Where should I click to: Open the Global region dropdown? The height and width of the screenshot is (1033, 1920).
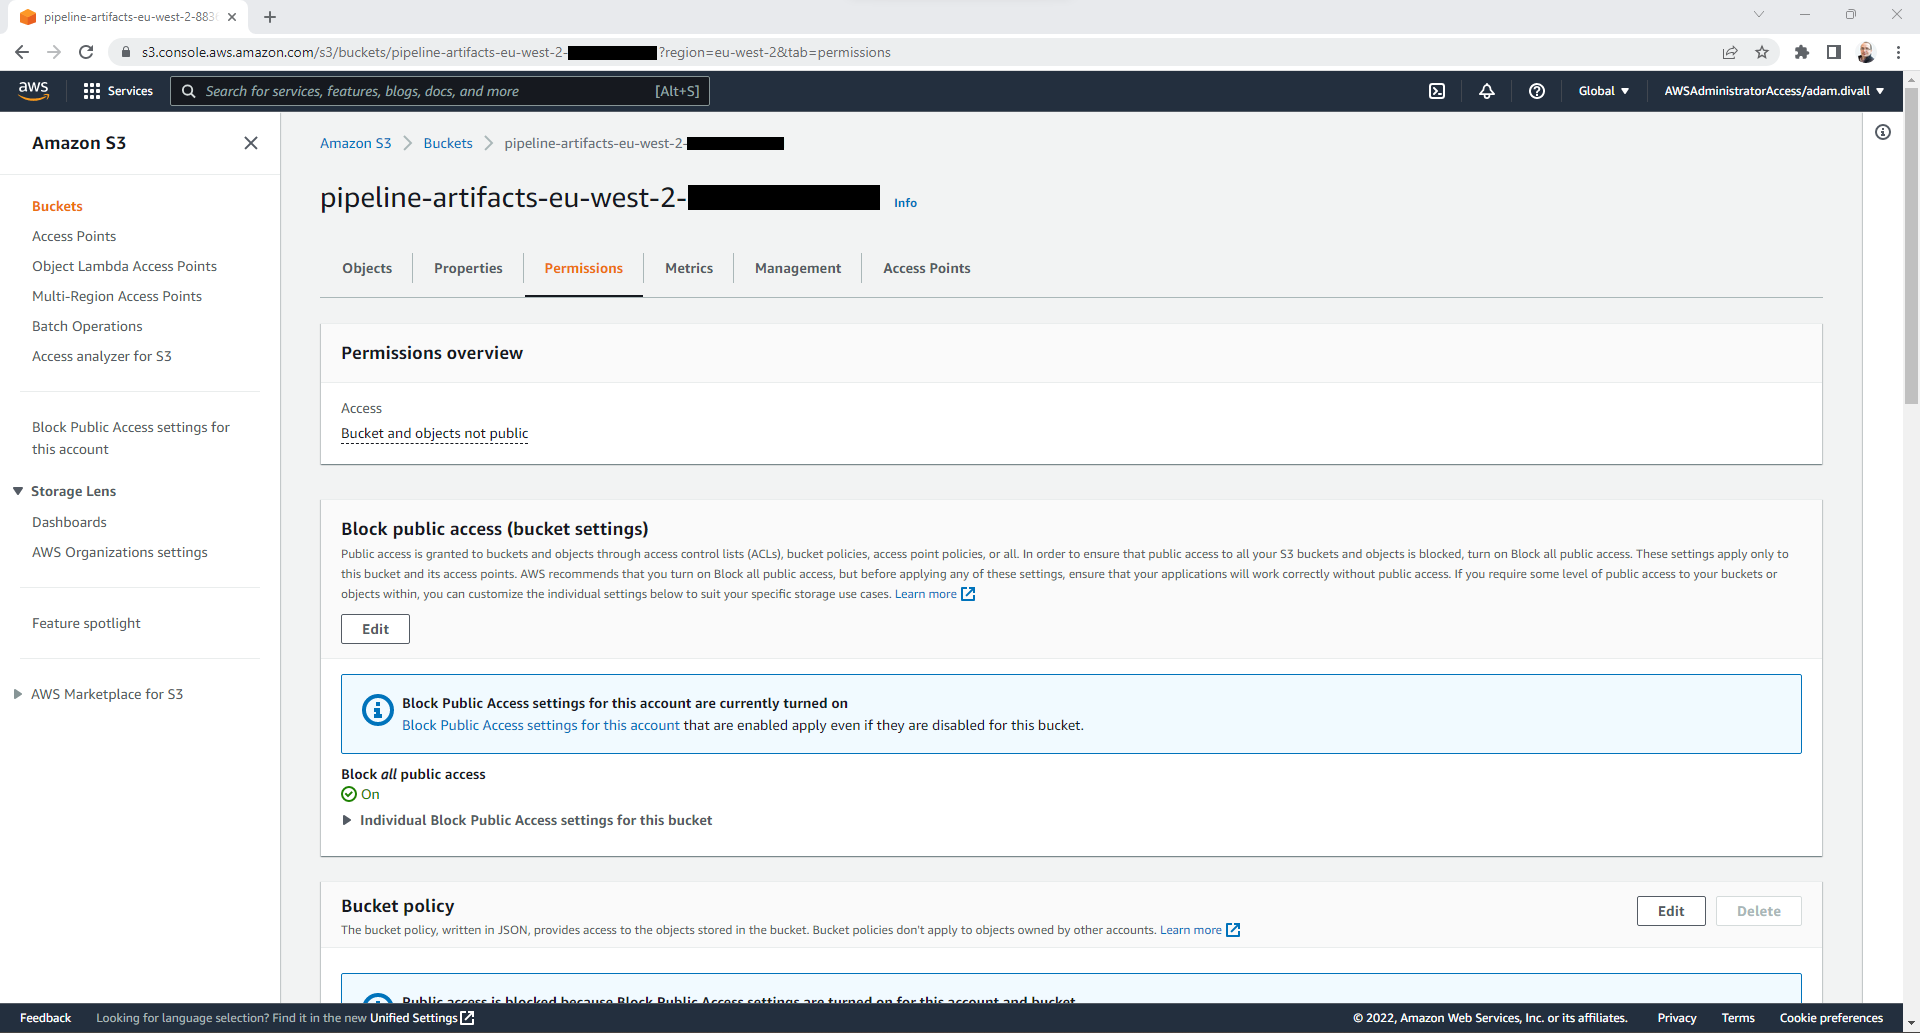1603,91
